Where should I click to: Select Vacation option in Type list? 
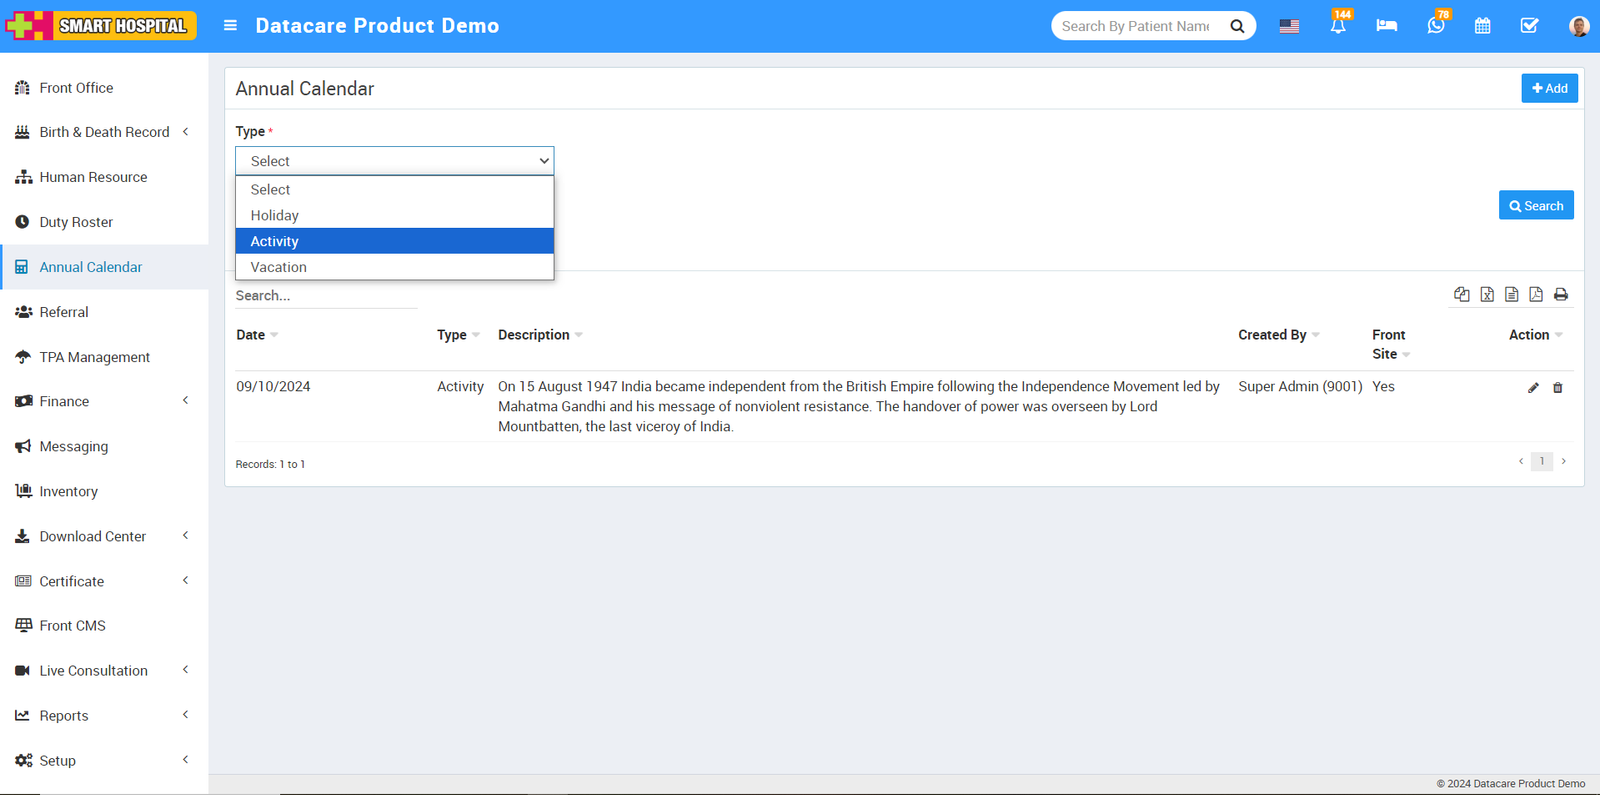pyautogui.click(x=279, y=267)
